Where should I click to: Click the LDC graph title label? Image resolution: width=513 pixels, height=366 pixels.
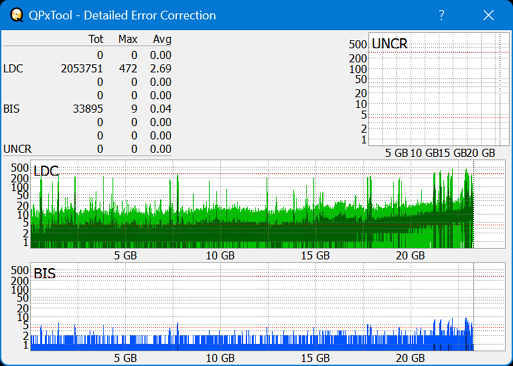coord(46,171)
